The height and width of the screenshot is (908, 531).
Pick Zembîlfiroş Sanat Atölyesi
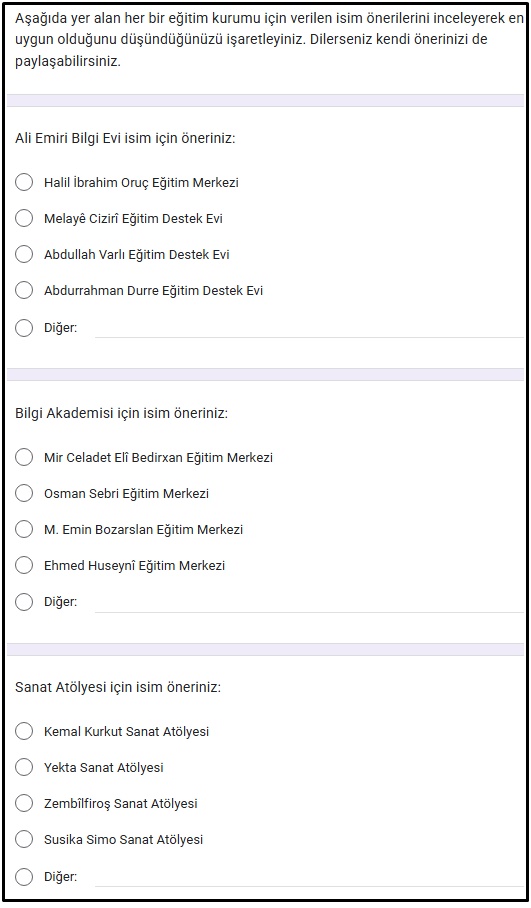tap(24, 803)
